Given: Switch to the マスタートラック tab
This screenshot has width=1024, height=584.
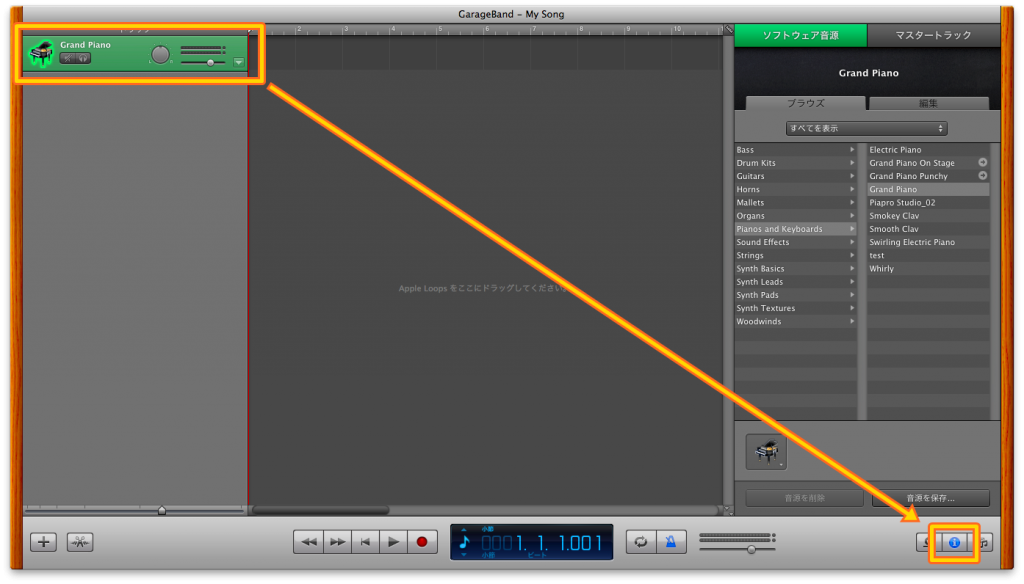Looking at the screenshot, I should (934, 35).
